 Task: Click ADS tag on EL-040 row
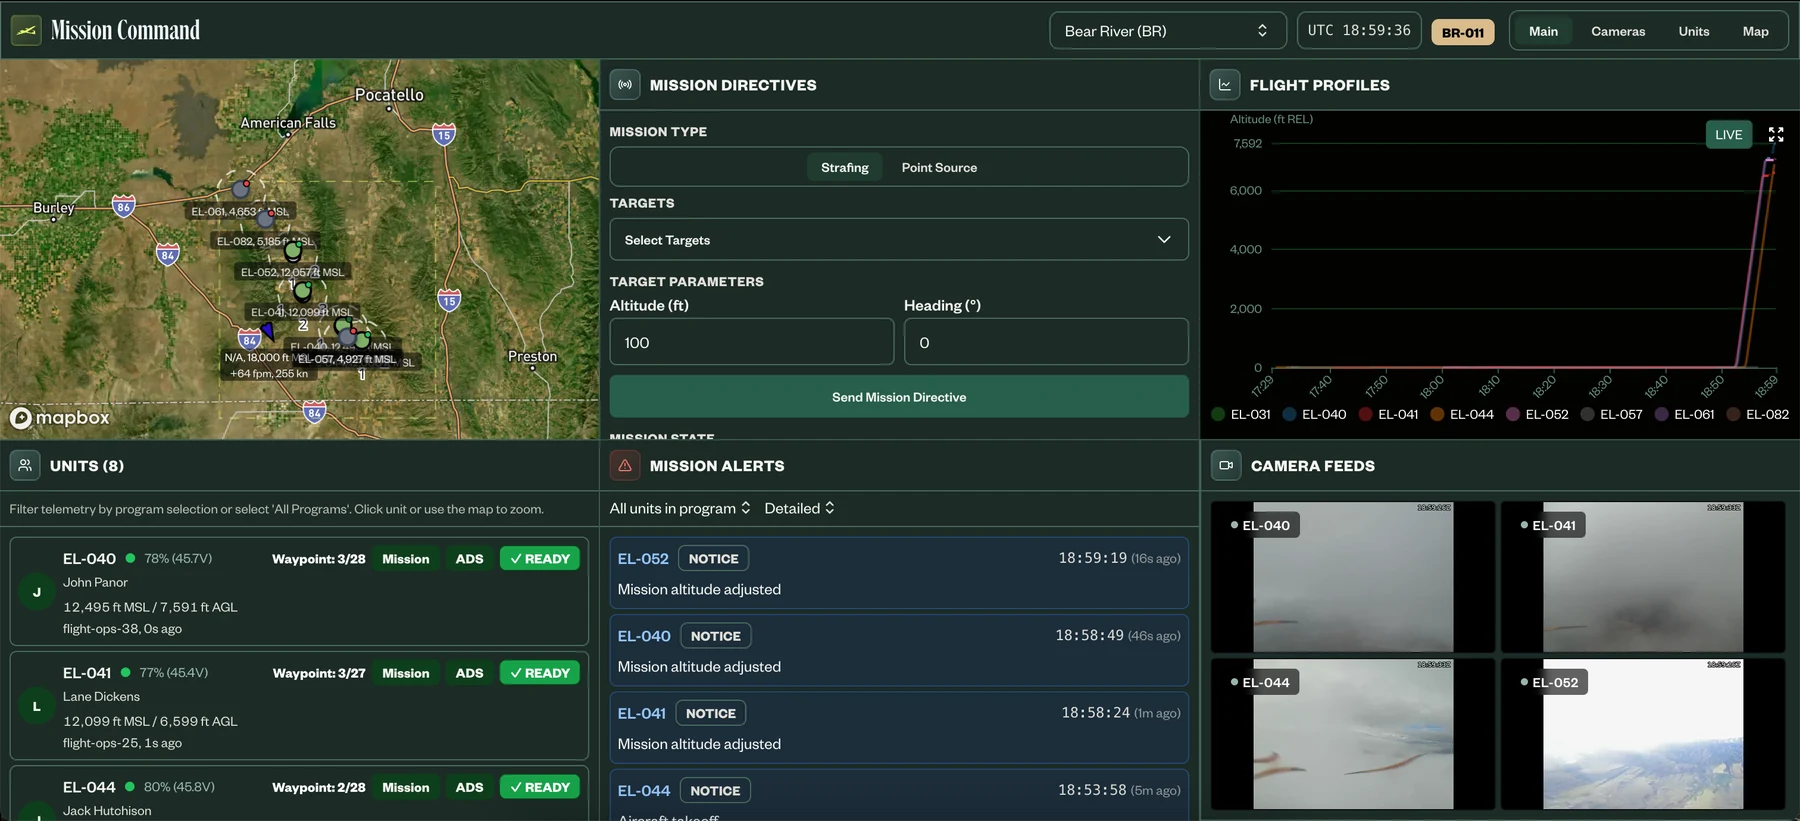(469, 559)
